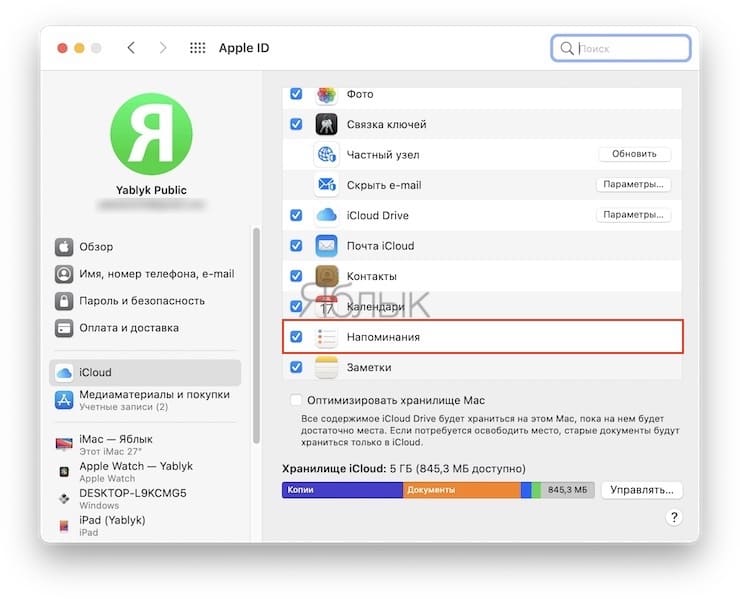This screenshot has height=599, width=740.
Task: Click the iCloud Drive cloud icon
Action: [x=326, y=215]
